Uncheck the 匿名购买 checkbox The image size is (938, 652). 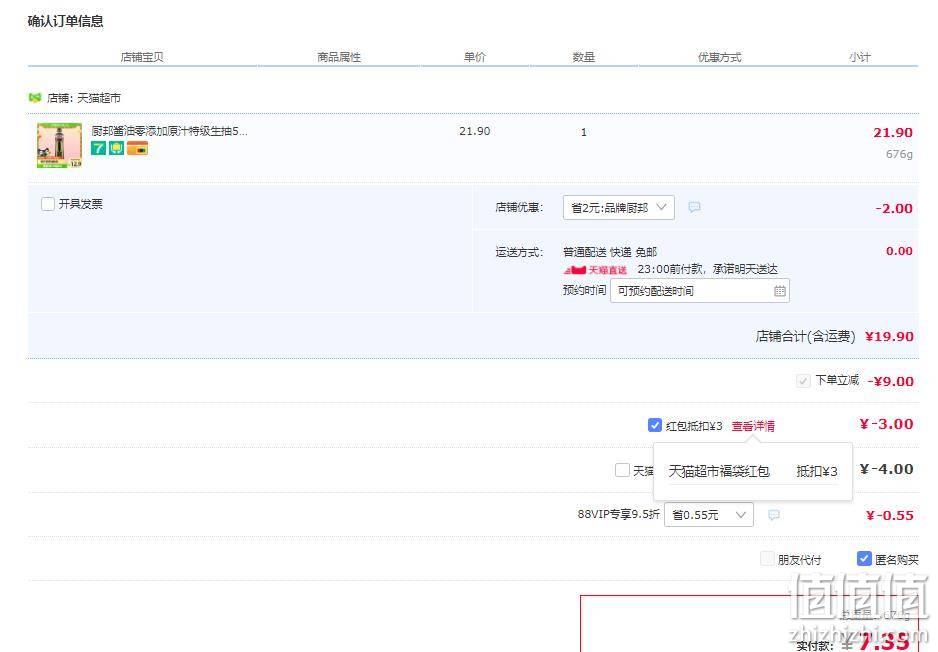point(864,559)
